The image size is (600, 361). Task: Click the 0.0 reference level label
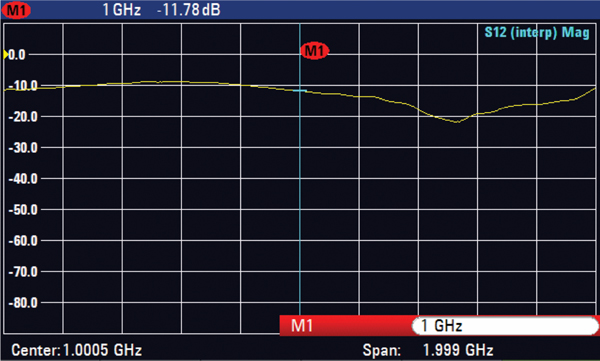(x=17, y=55)
